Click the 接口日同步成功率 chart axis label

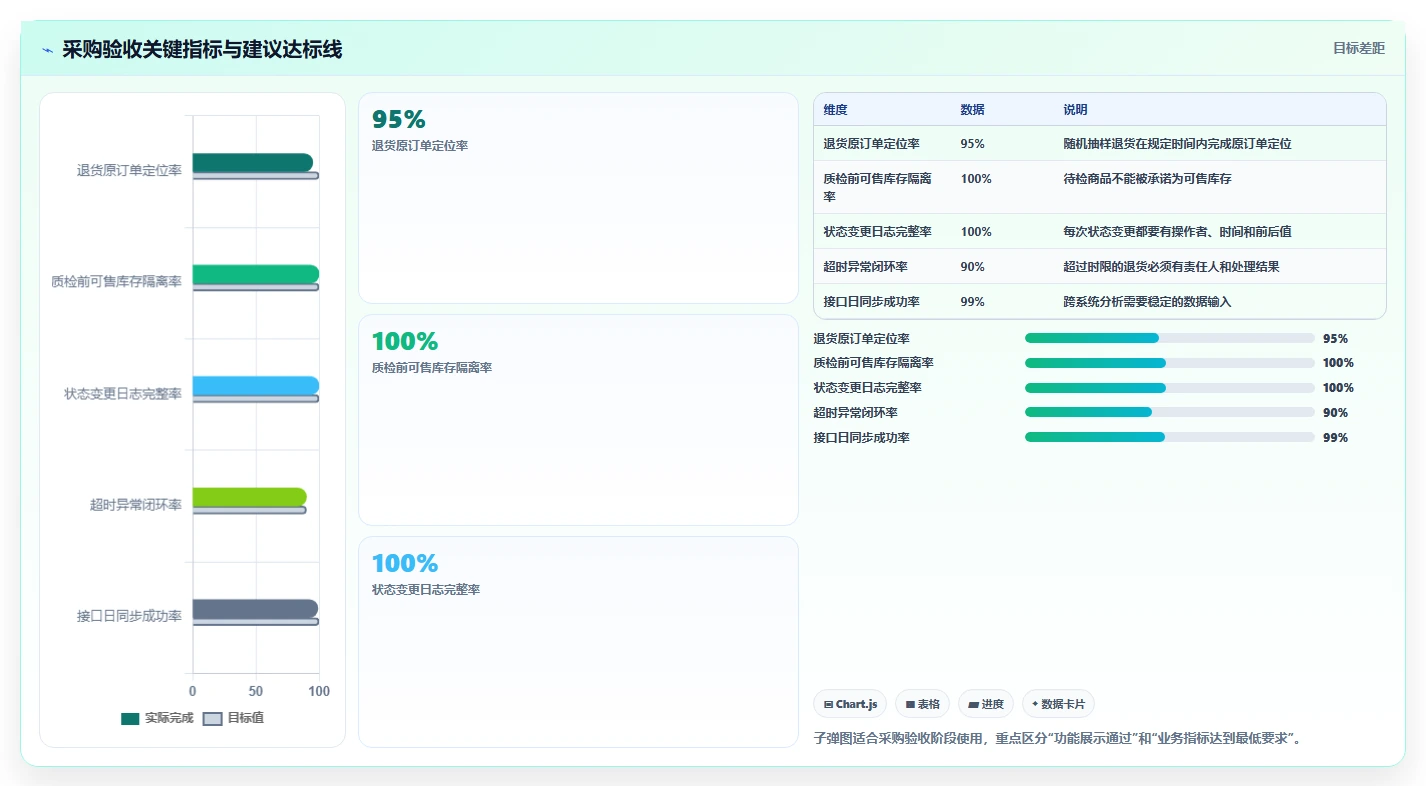[x=129, y=616]
